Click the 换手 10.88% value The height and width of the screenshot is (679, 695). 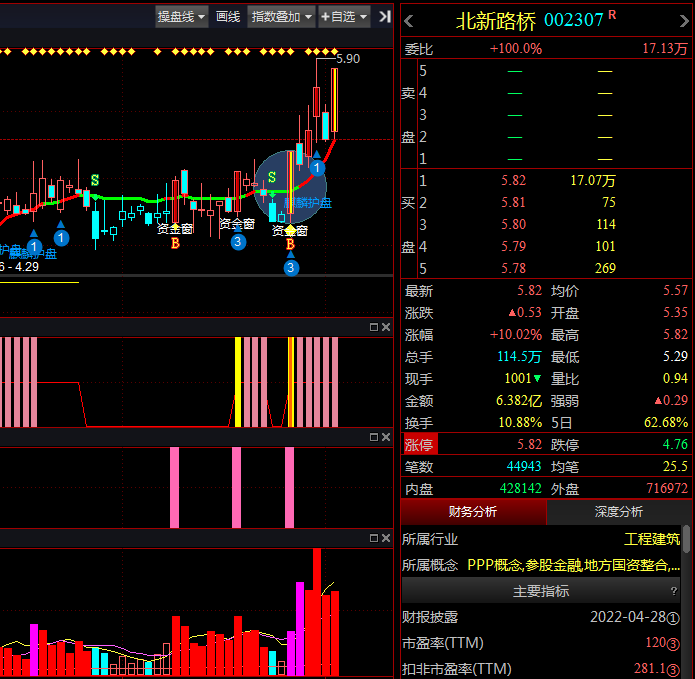pos(520,422)
